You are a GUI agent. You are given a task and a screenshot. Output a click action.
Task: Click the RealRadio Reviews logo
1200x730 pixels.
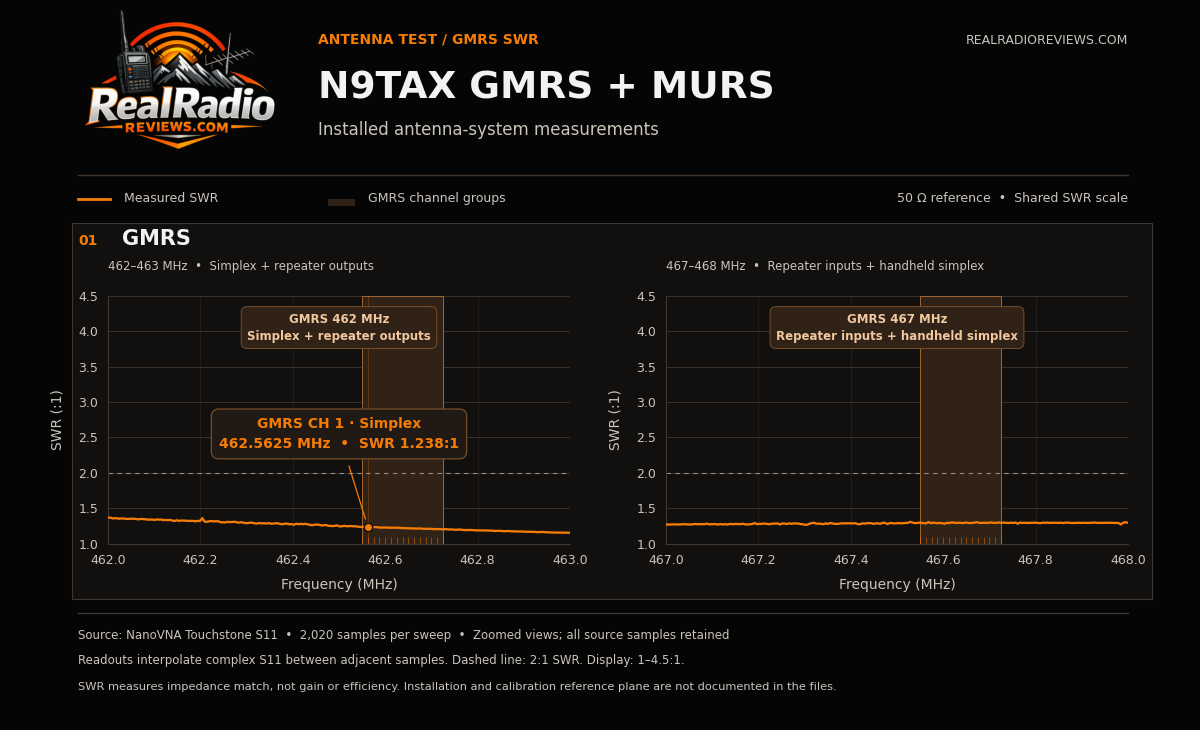pyautogui.click(x=180, y=80)
